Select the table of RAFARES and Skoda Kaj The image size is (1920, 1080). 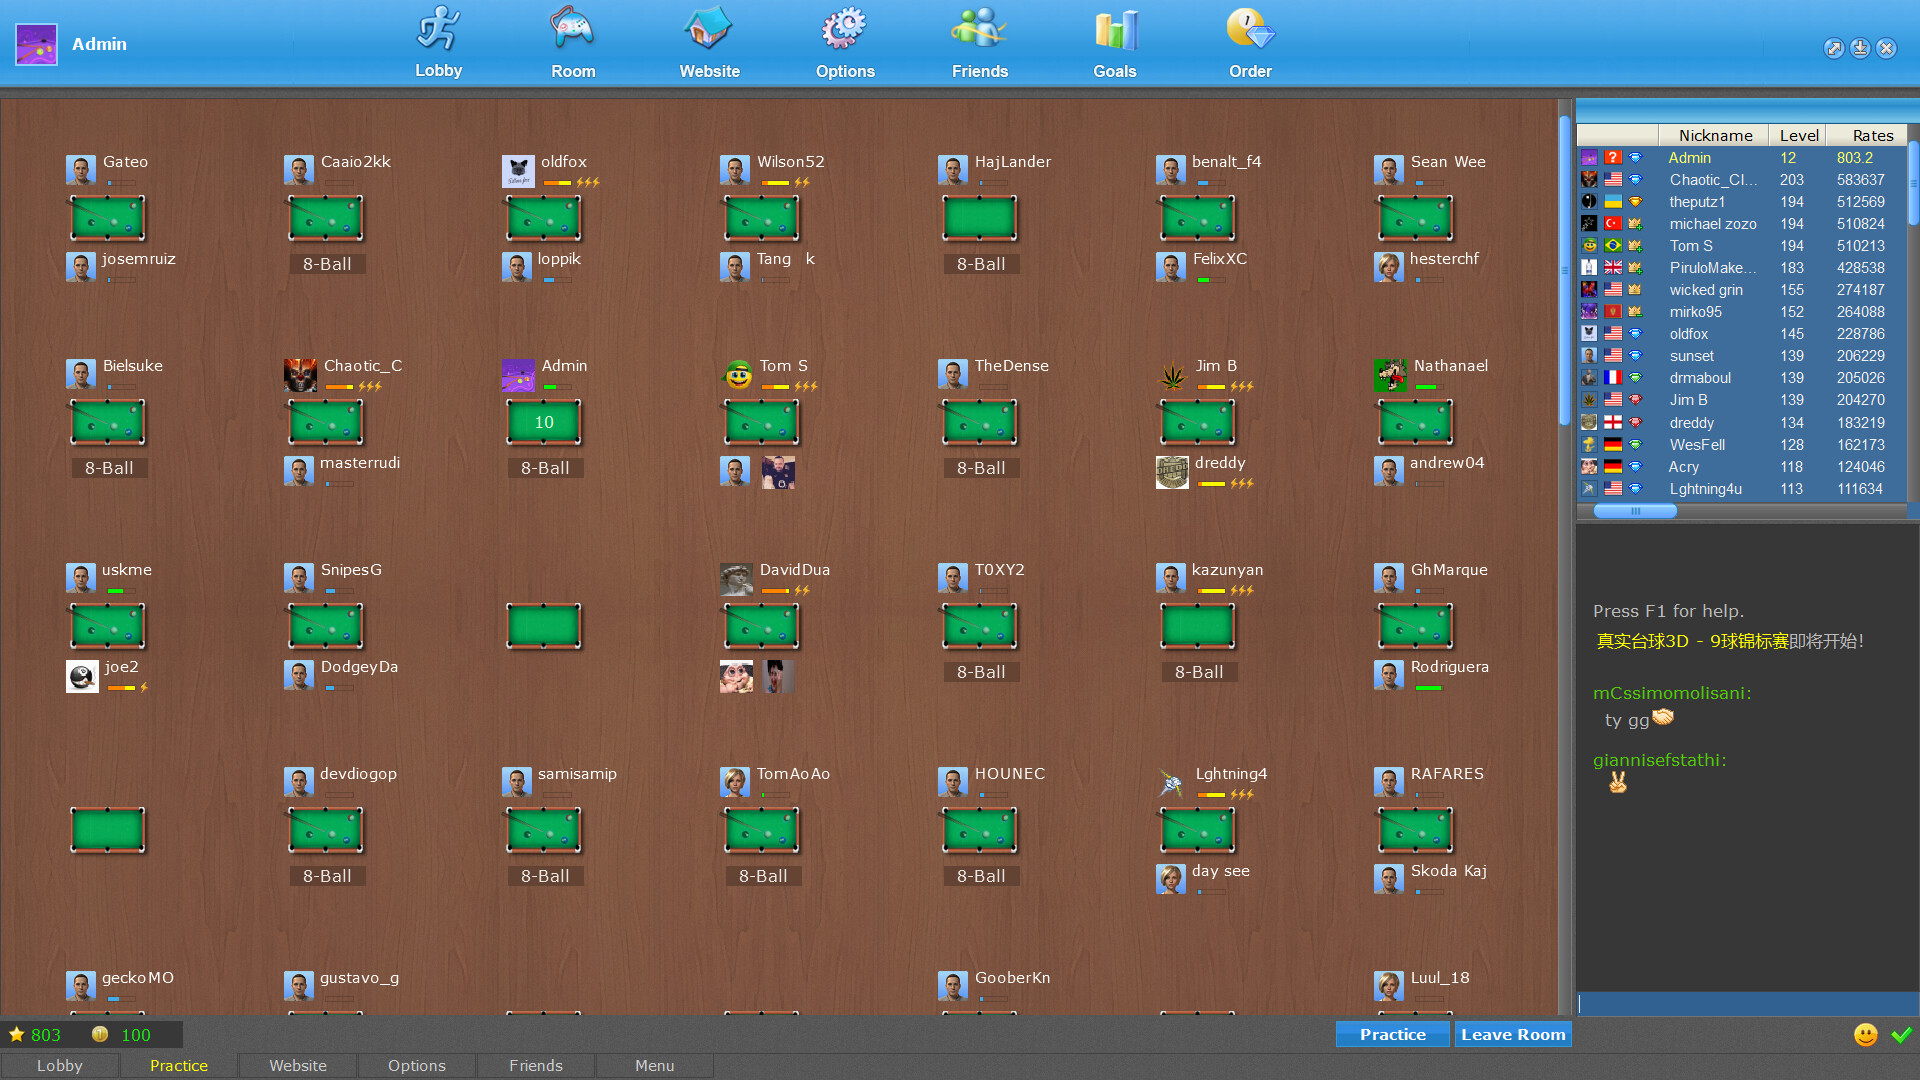pyautogui.click(x=1416, y=830)
